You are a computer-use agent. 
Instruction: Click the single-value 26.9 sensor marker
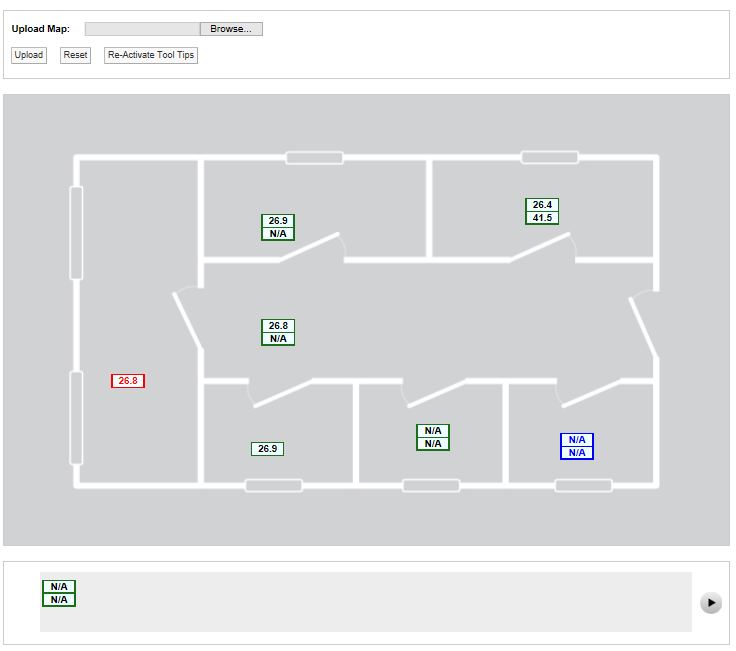[267, 449]
